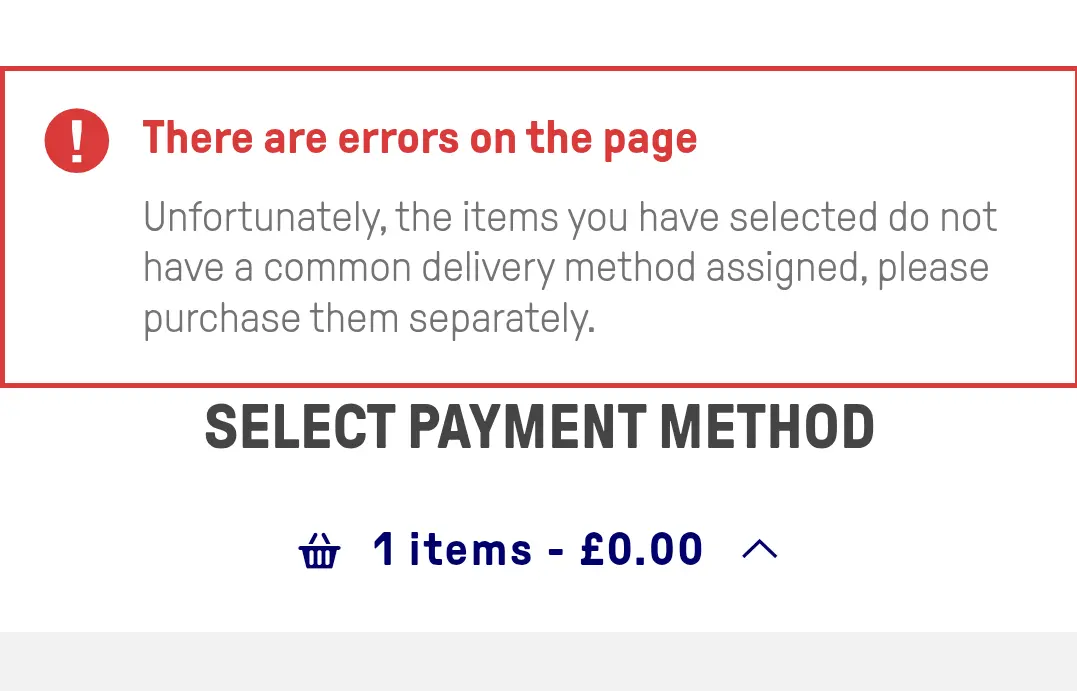
Task: Collapse the basket summary chevron
Action: [760, 549]
